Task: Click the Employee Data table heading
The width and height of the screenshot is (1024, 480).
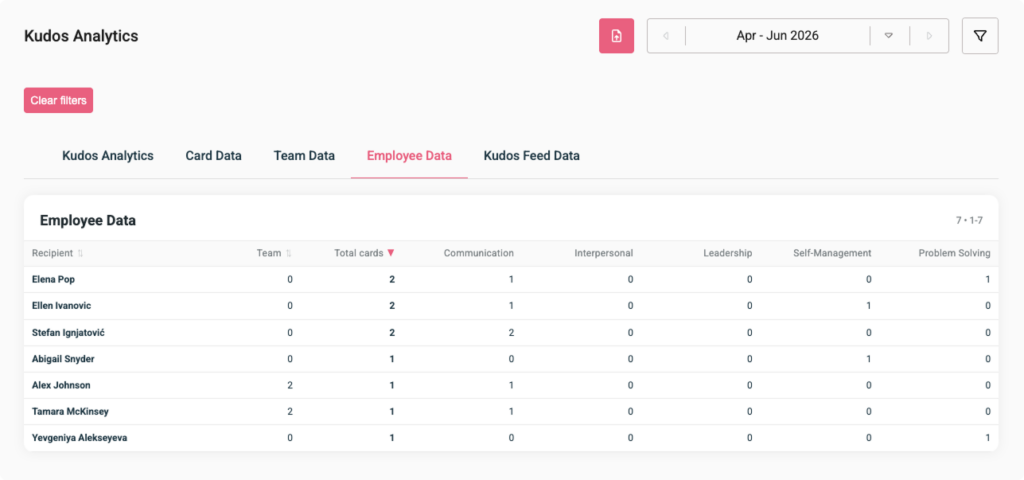Action: [x=88, y=221]
